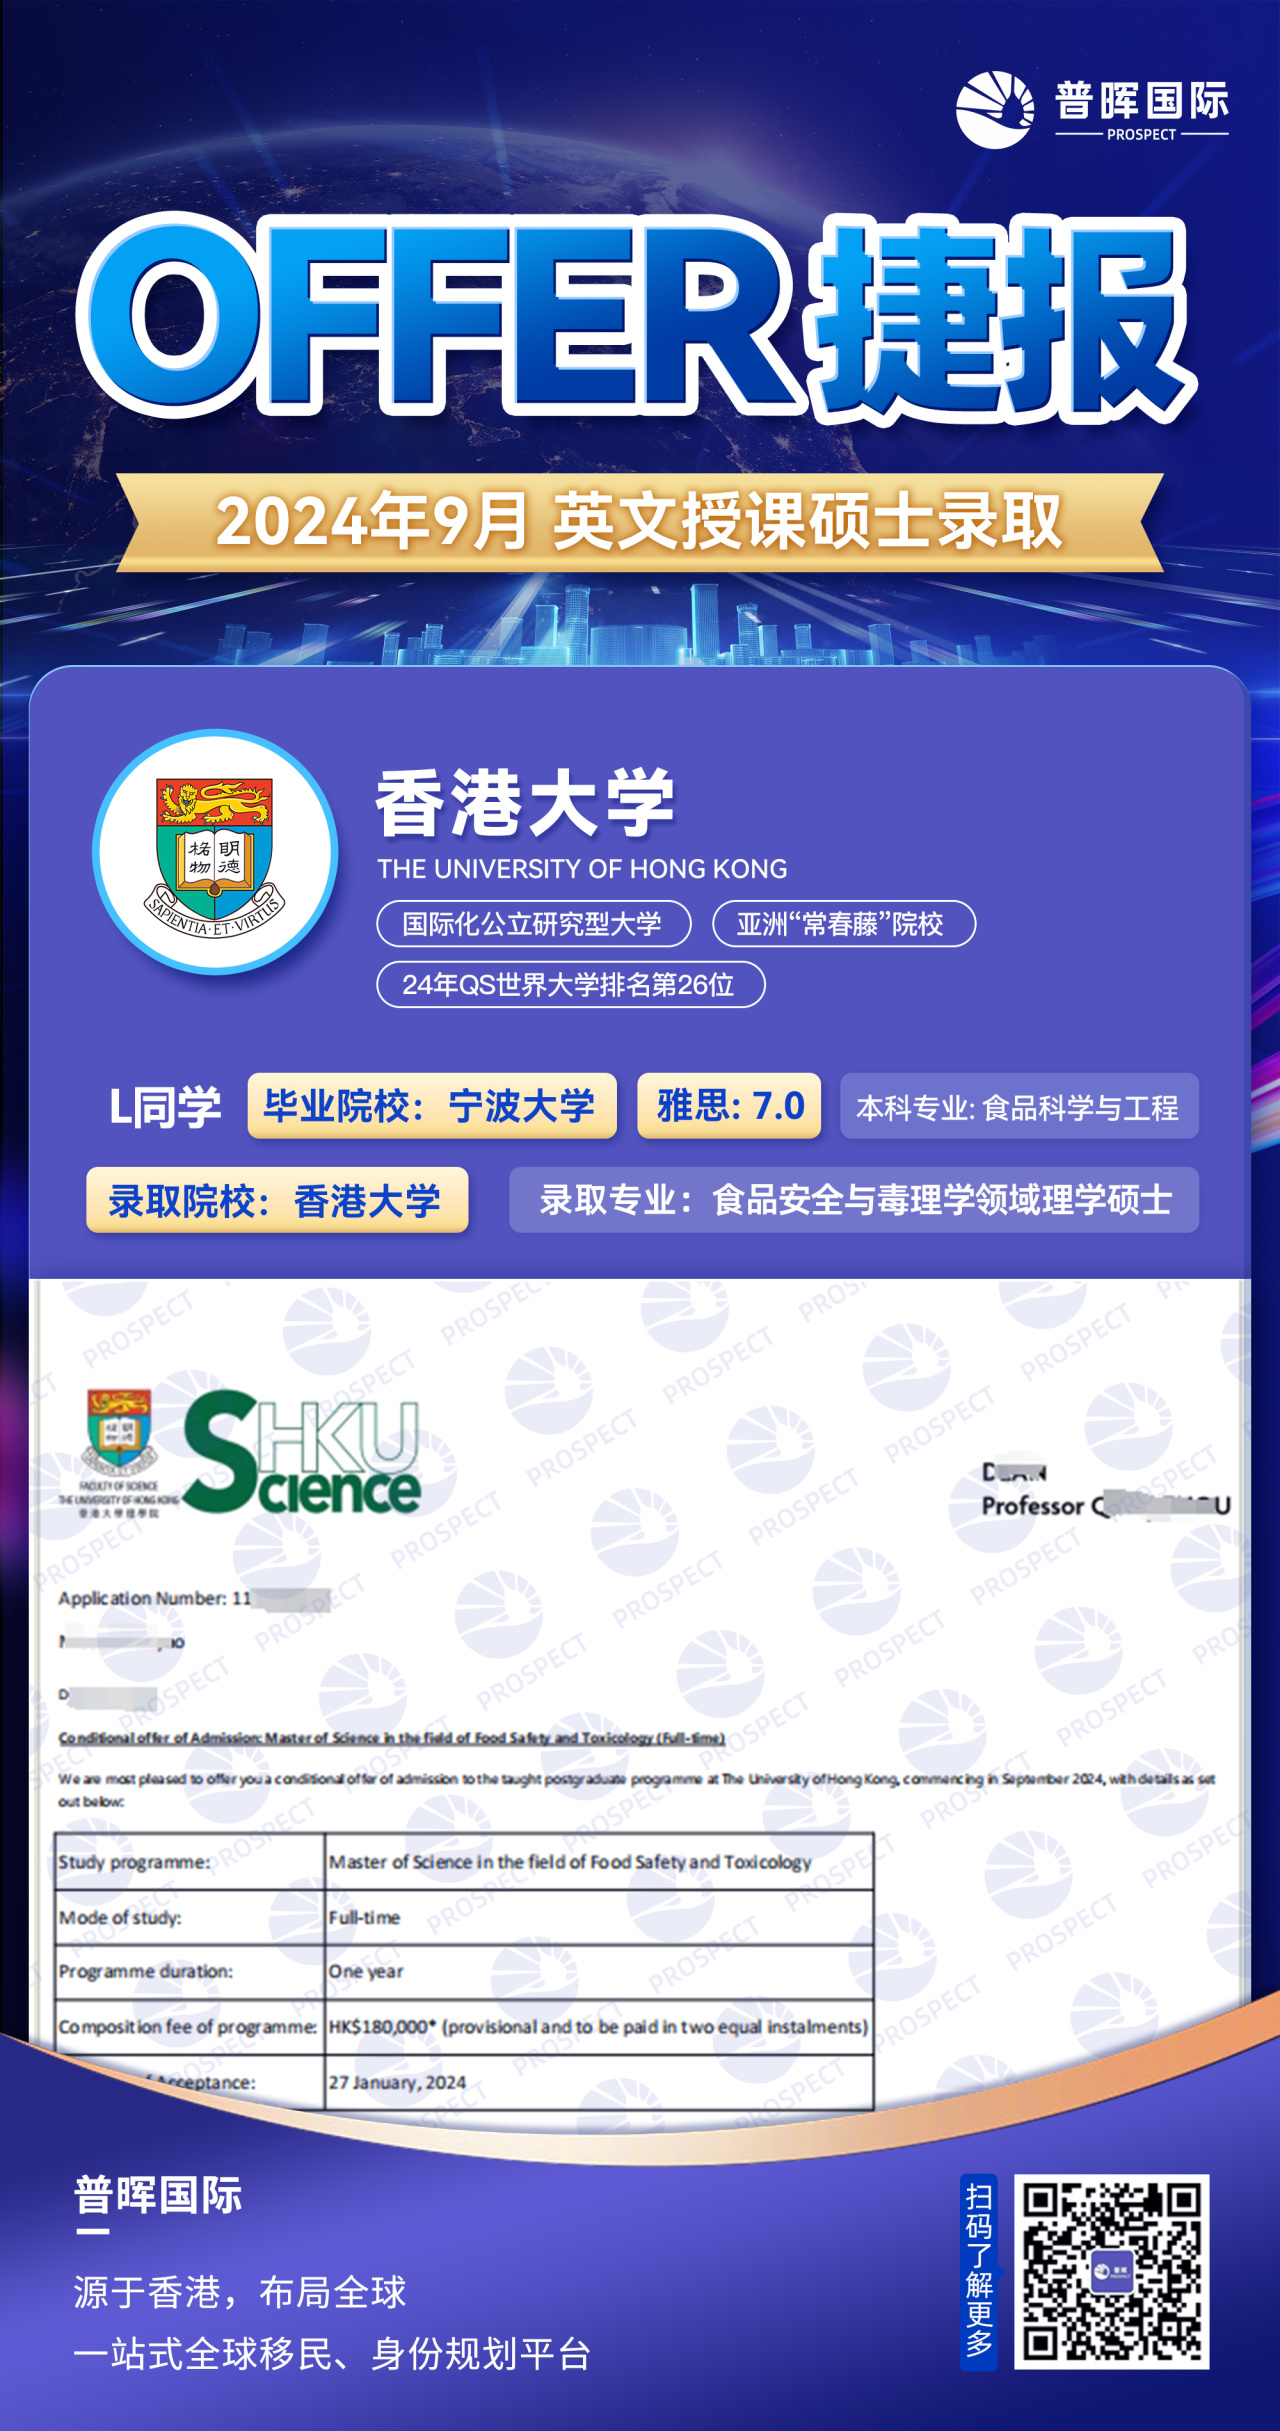Click the 香港大学 title text
The width and height of the screenshot is (1280, 2431).
coord(525,803)
